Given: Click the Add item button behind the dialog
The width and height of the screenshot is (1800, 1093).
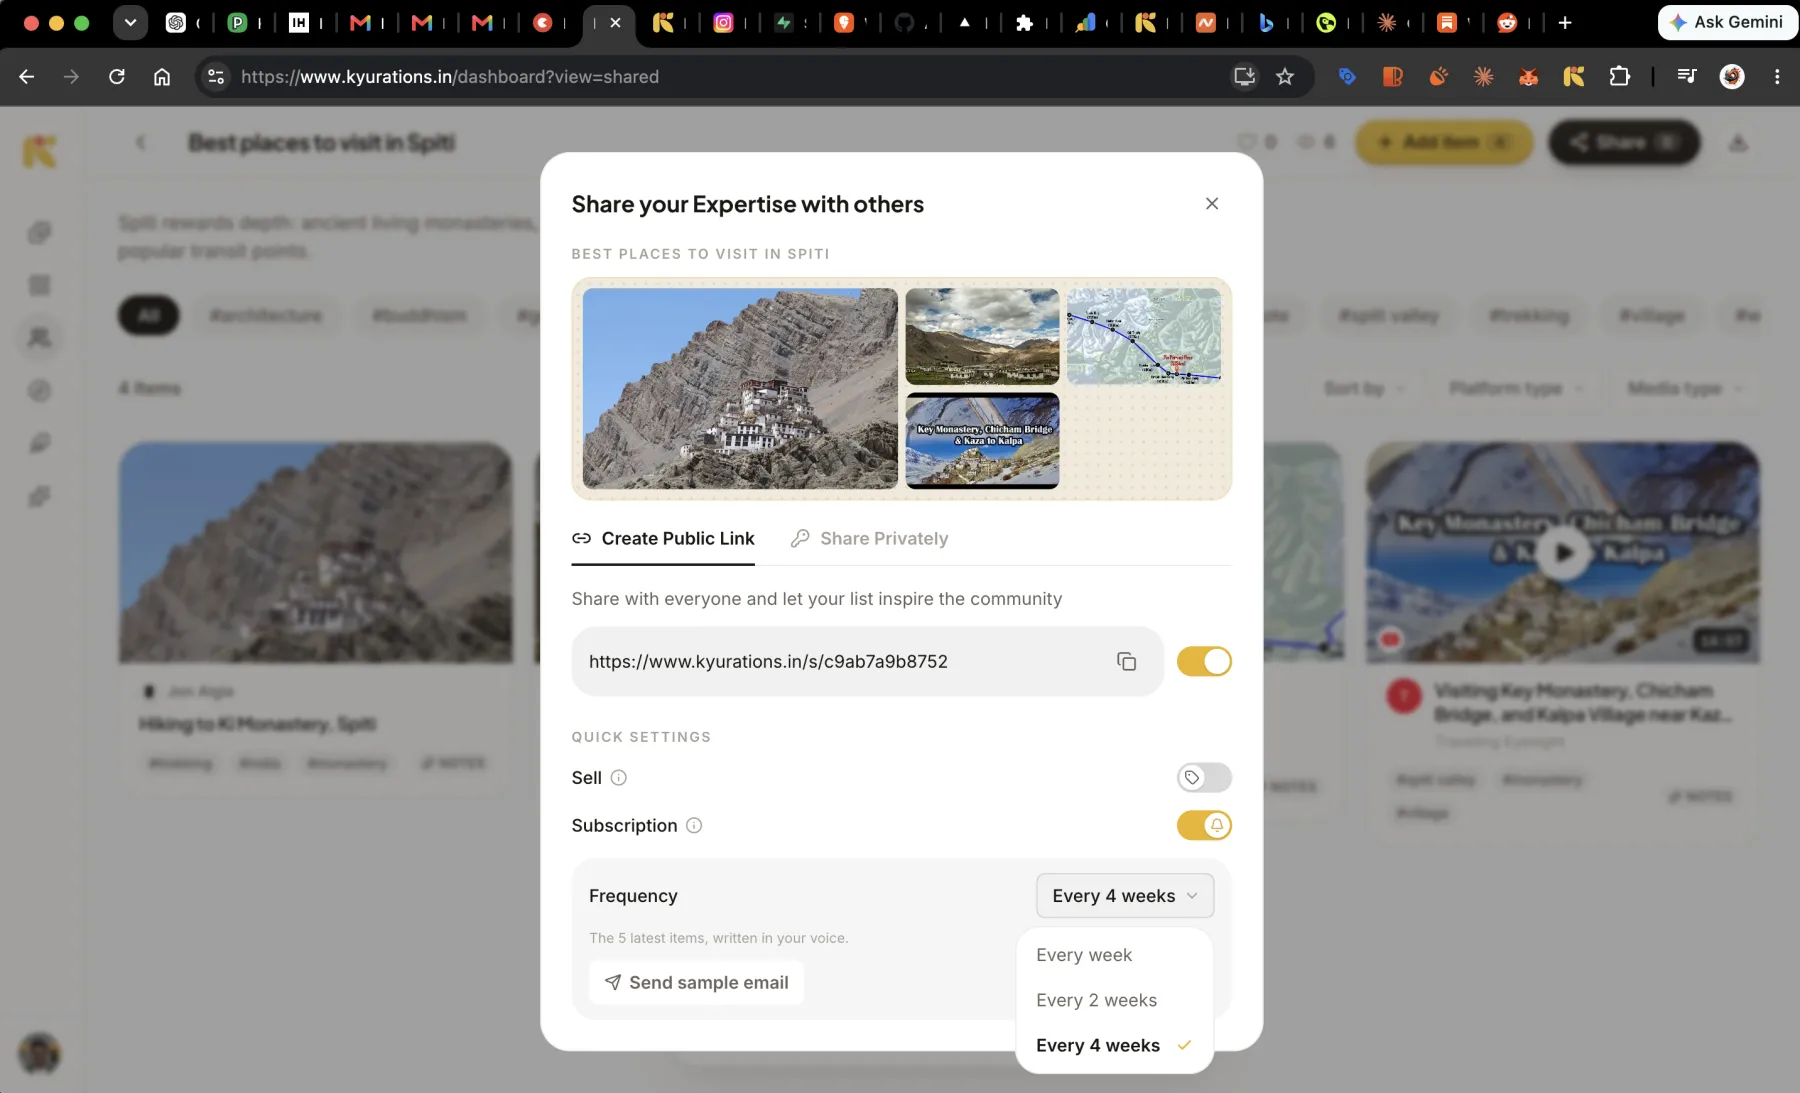Looking at the screenshot, I should [1444, 143].
